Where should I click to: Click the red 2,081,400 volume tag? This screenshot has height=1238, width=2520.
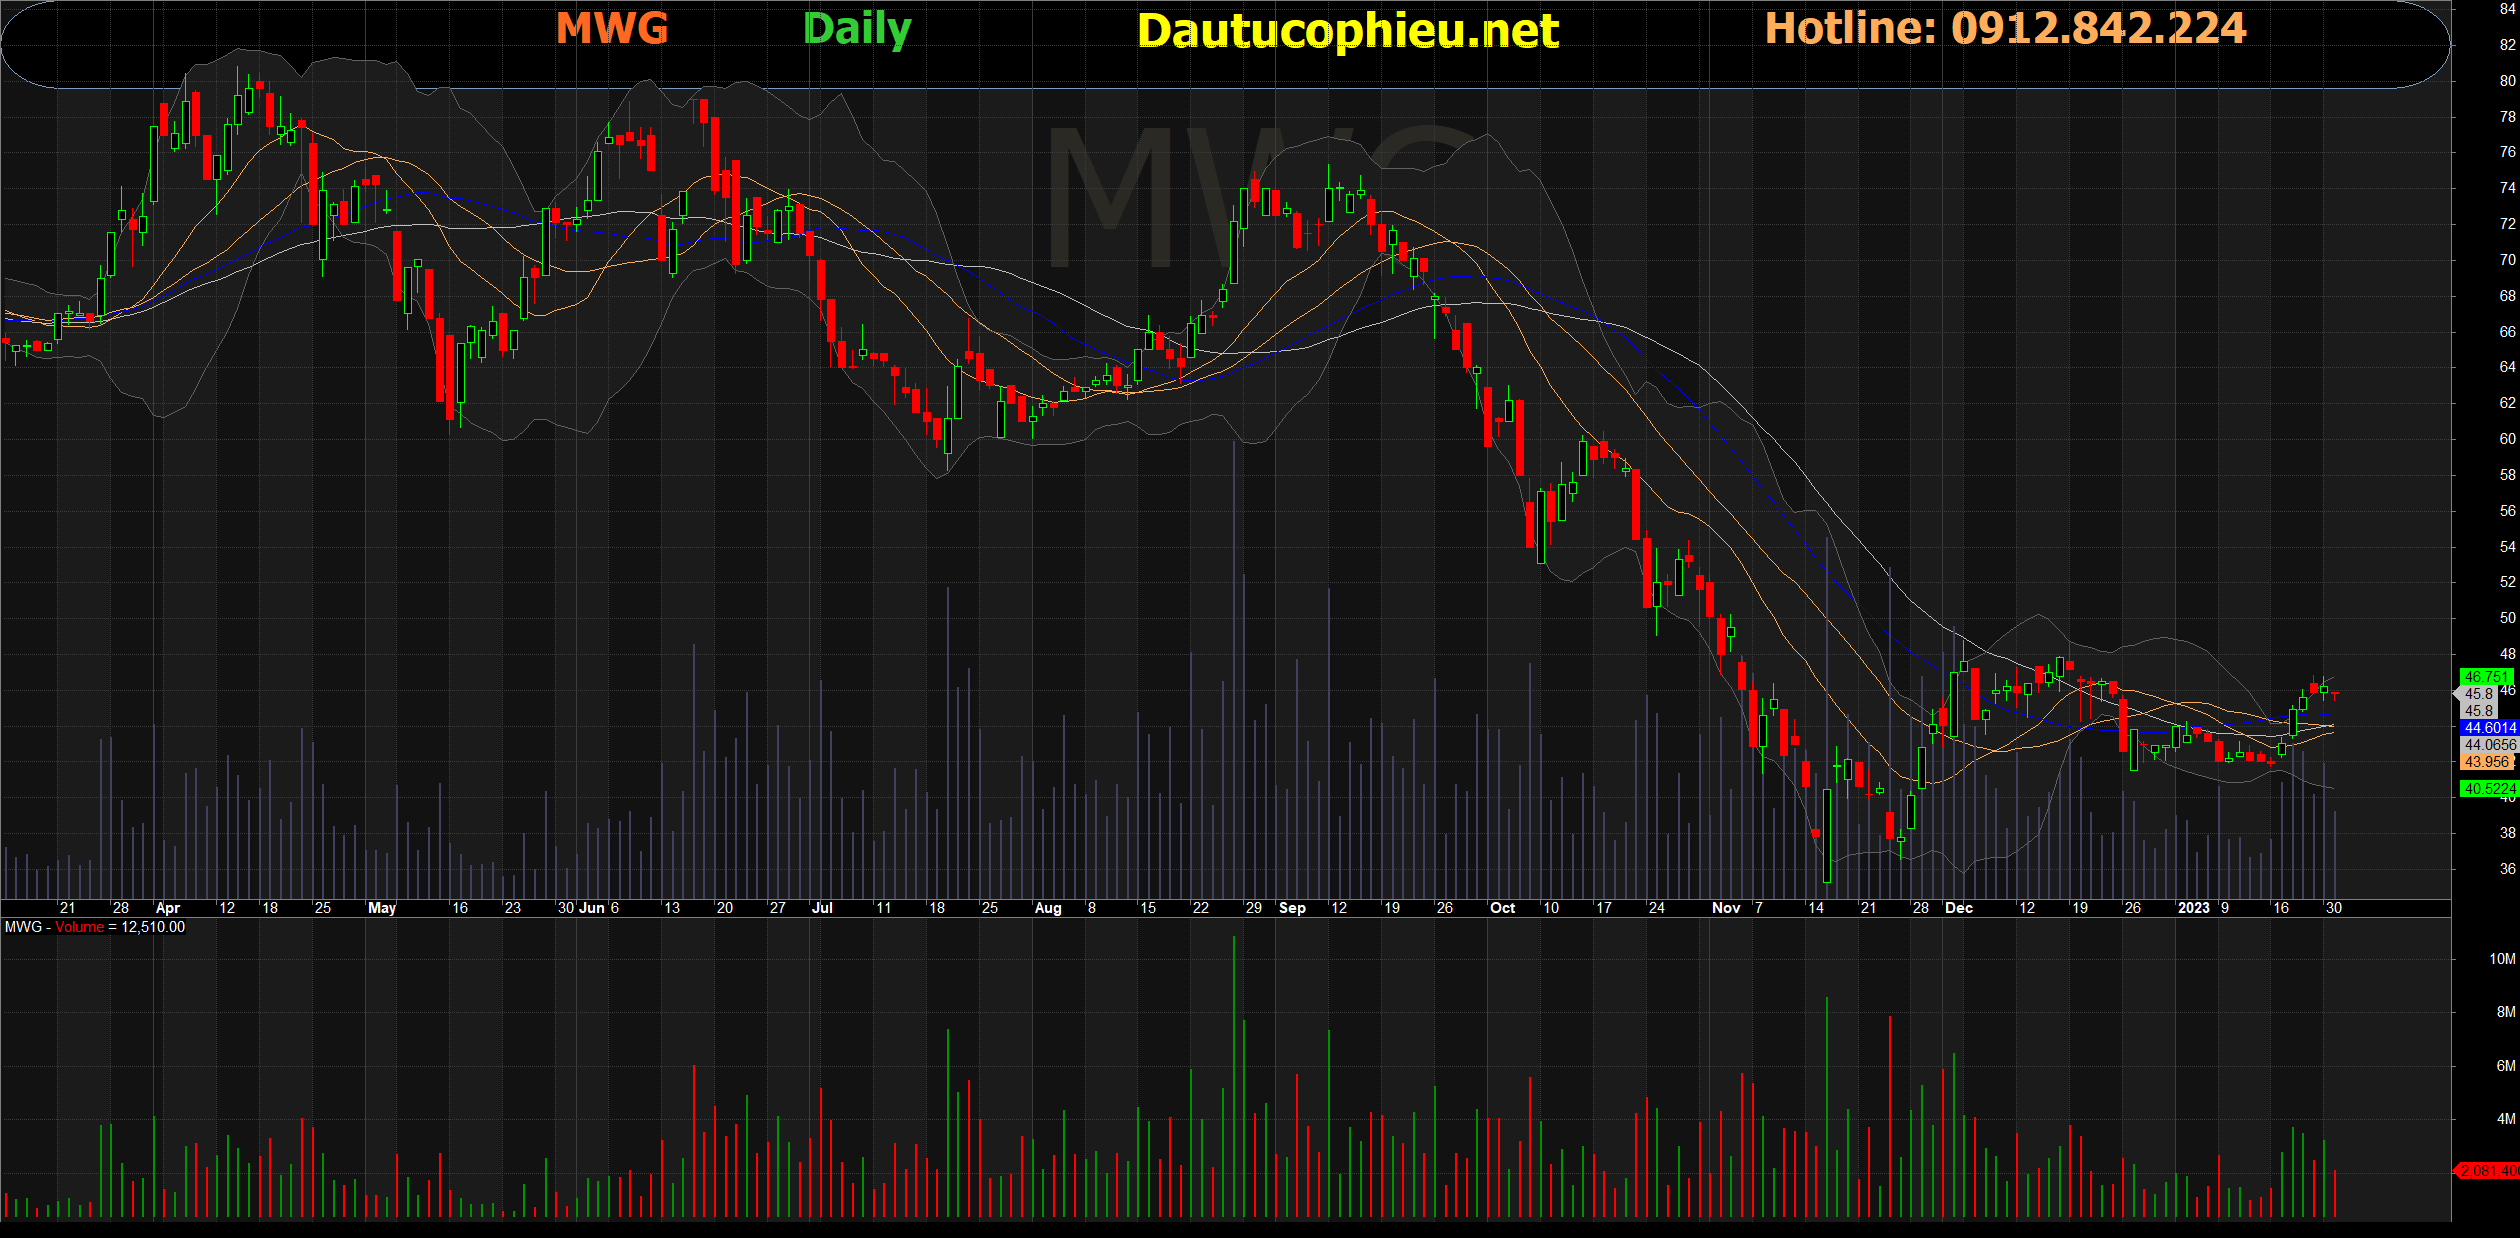[2488, 1170]
